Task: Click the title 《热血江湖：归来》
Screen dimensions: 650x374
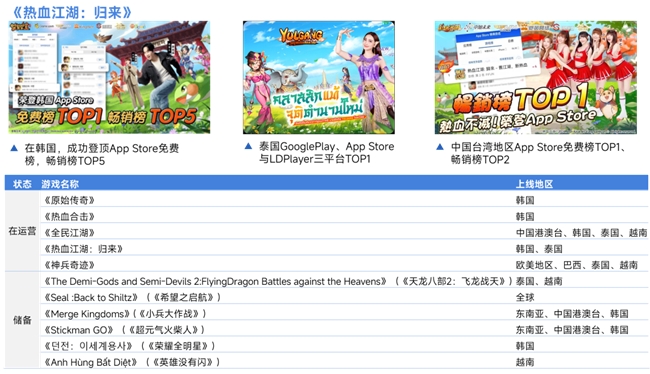Action: [71, 12]
